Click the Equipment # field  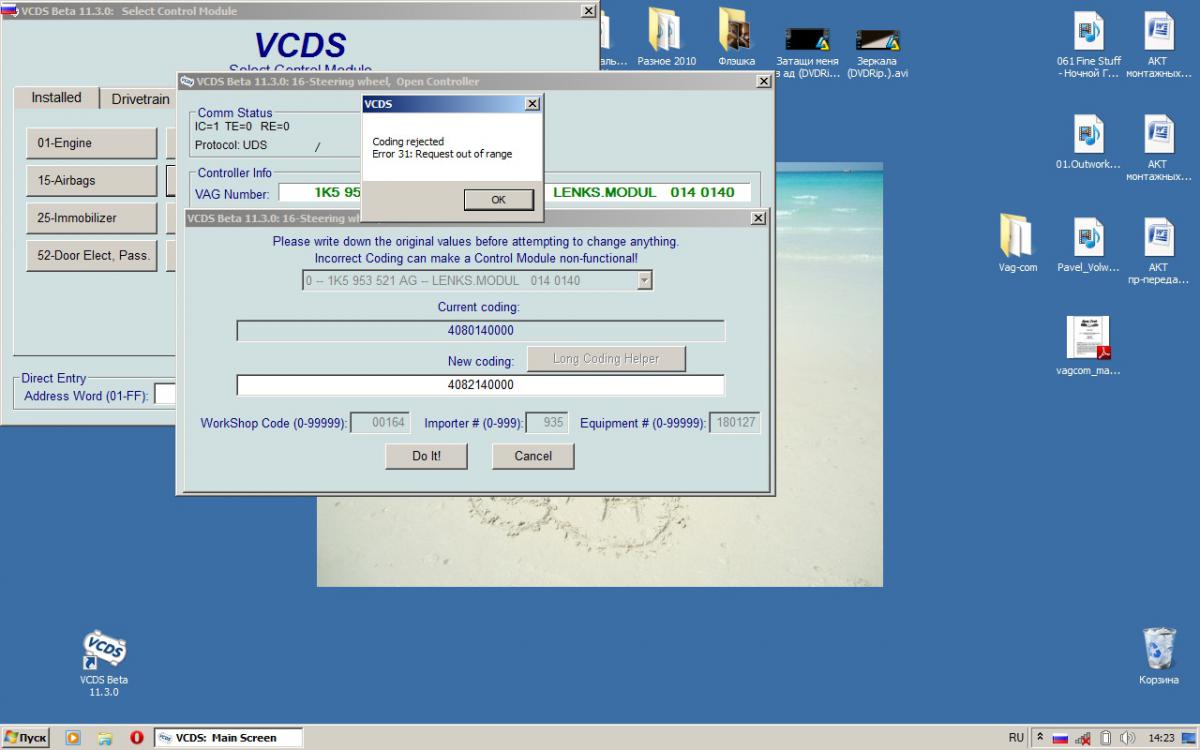tap(735, 423)
